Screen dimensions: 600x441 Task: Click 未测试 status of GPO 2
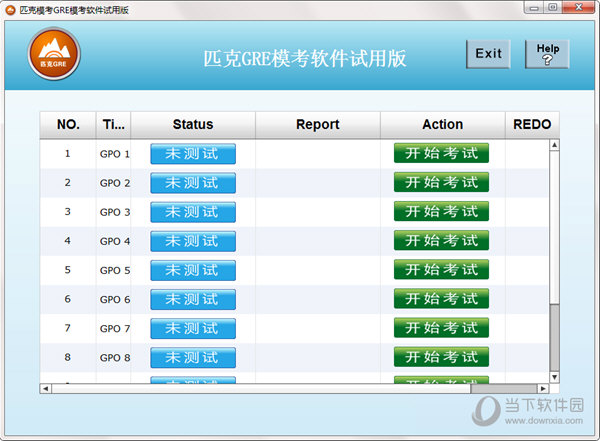[x=193, y=183]
